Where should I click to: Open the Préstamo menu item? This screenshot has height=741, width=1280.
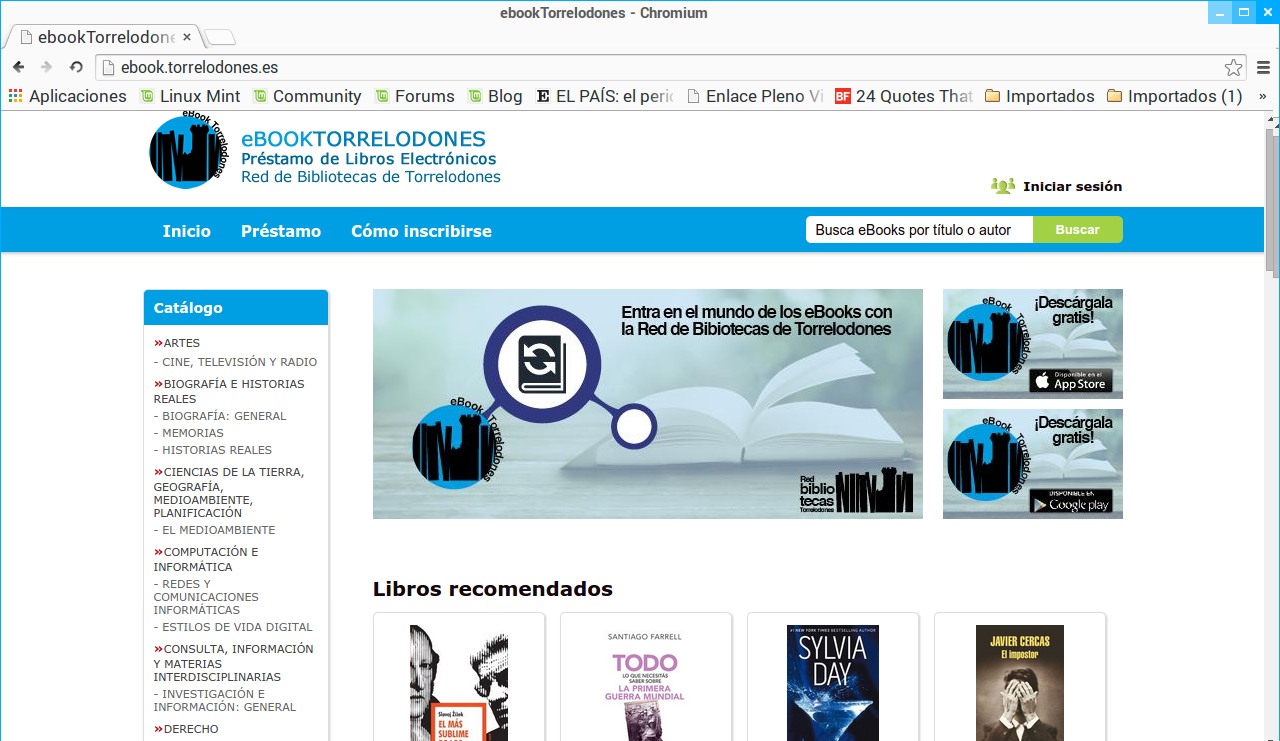click(x=281, y=231)
